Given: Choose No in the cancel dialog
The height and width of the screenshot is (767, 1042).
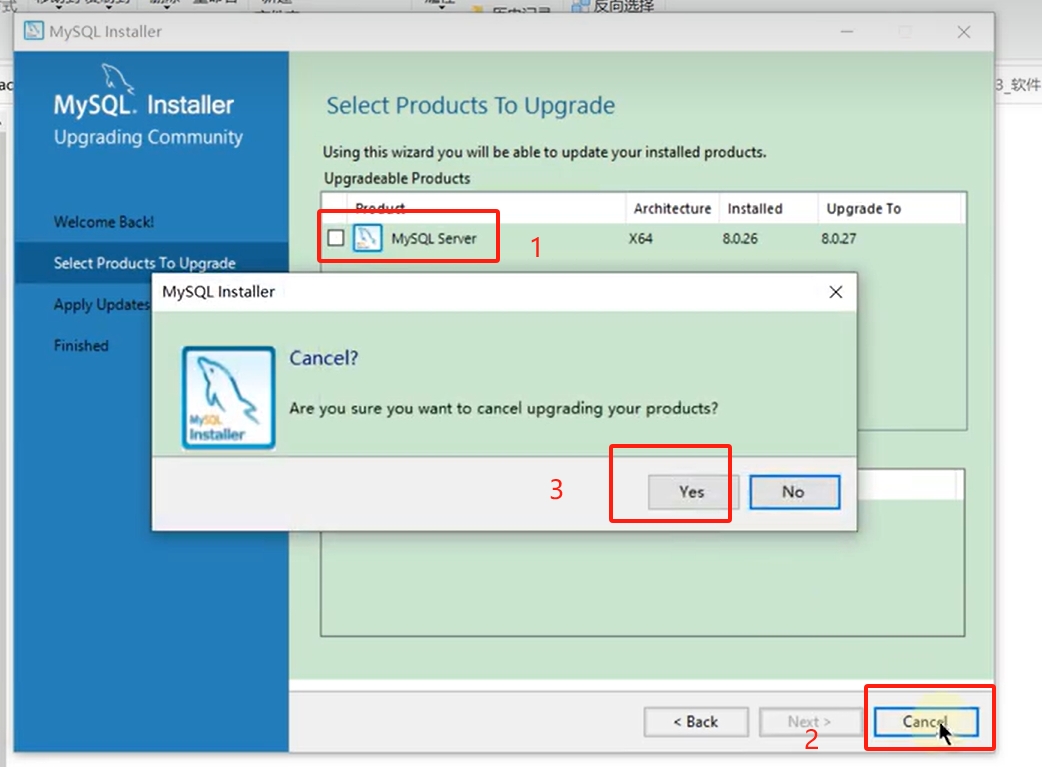Looking at the screenshot, I should [795, 492].
